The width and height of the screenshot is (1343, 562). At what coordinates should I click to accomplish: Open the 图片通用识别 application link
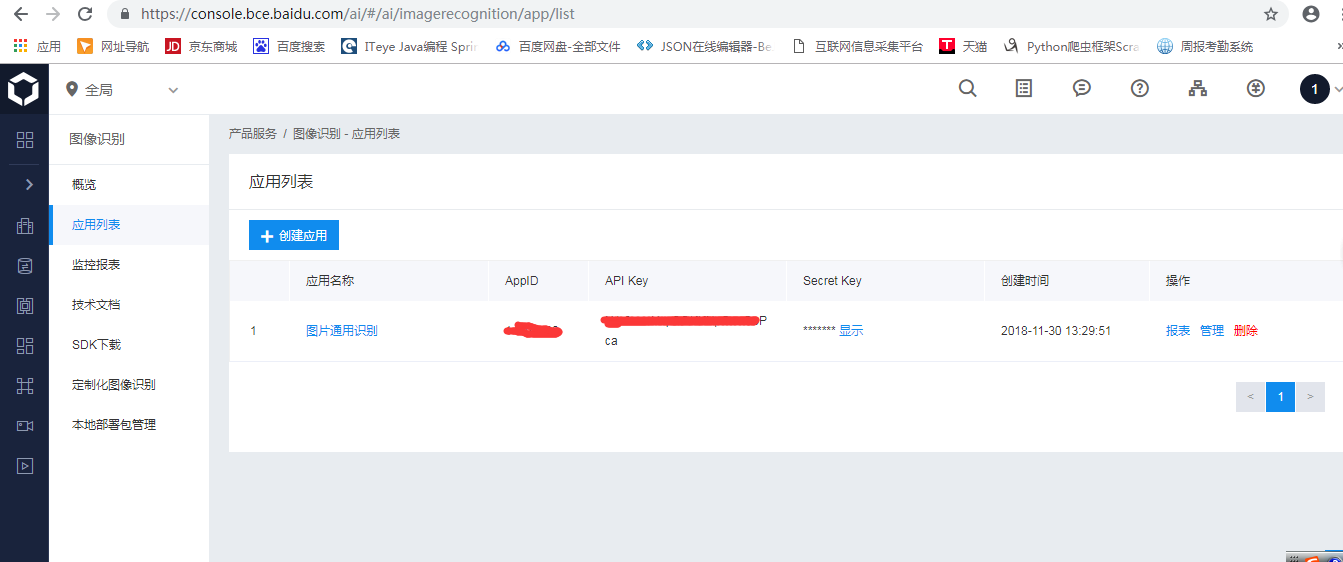click(342, 331)
